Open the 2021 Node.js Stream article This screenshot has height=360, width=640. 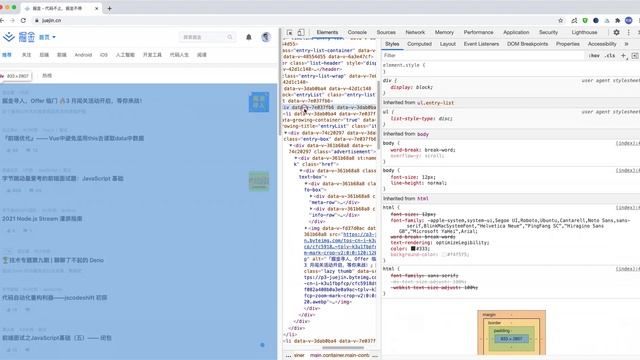pos(42,219)
